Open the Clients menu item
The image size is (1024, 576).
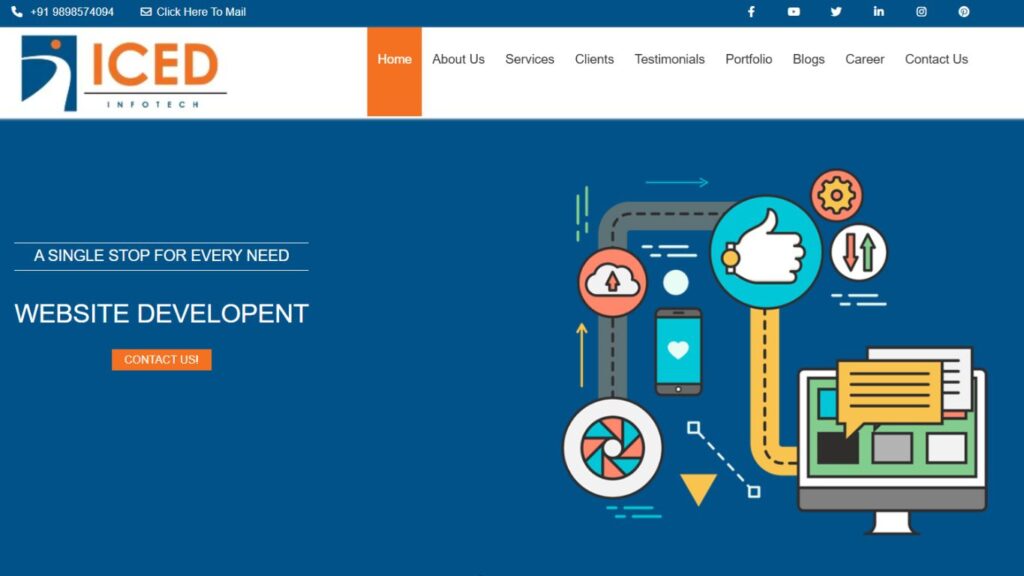pos(594,60)
